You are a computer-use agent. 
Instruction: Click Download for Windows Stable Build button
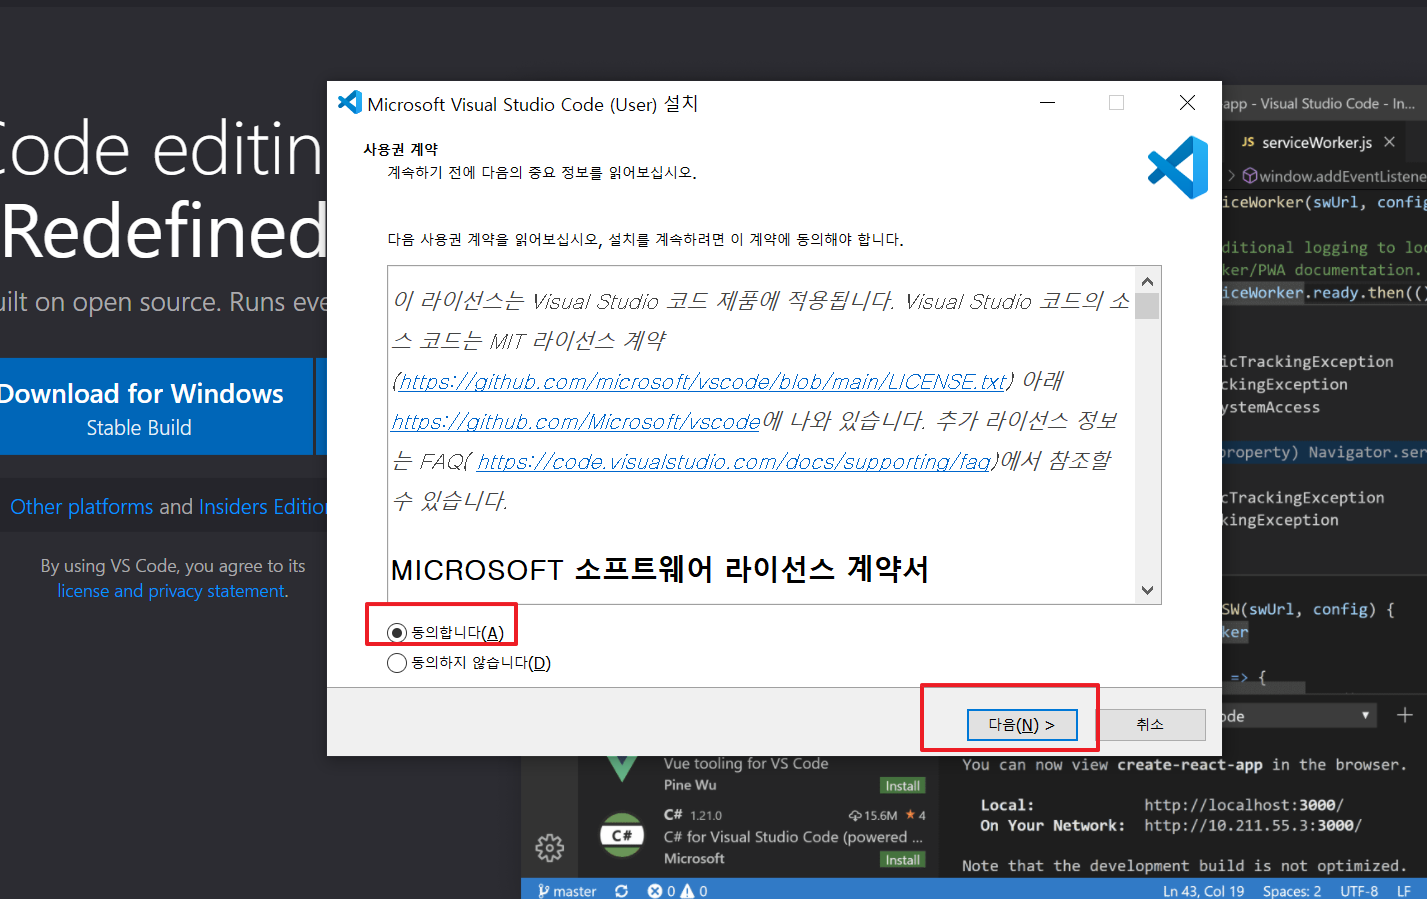pyautogui.click(x=156, y=407)
